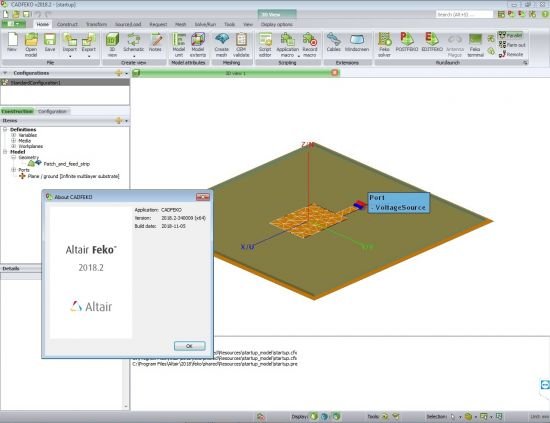Click the Application macro icon

tap(288, 45)
